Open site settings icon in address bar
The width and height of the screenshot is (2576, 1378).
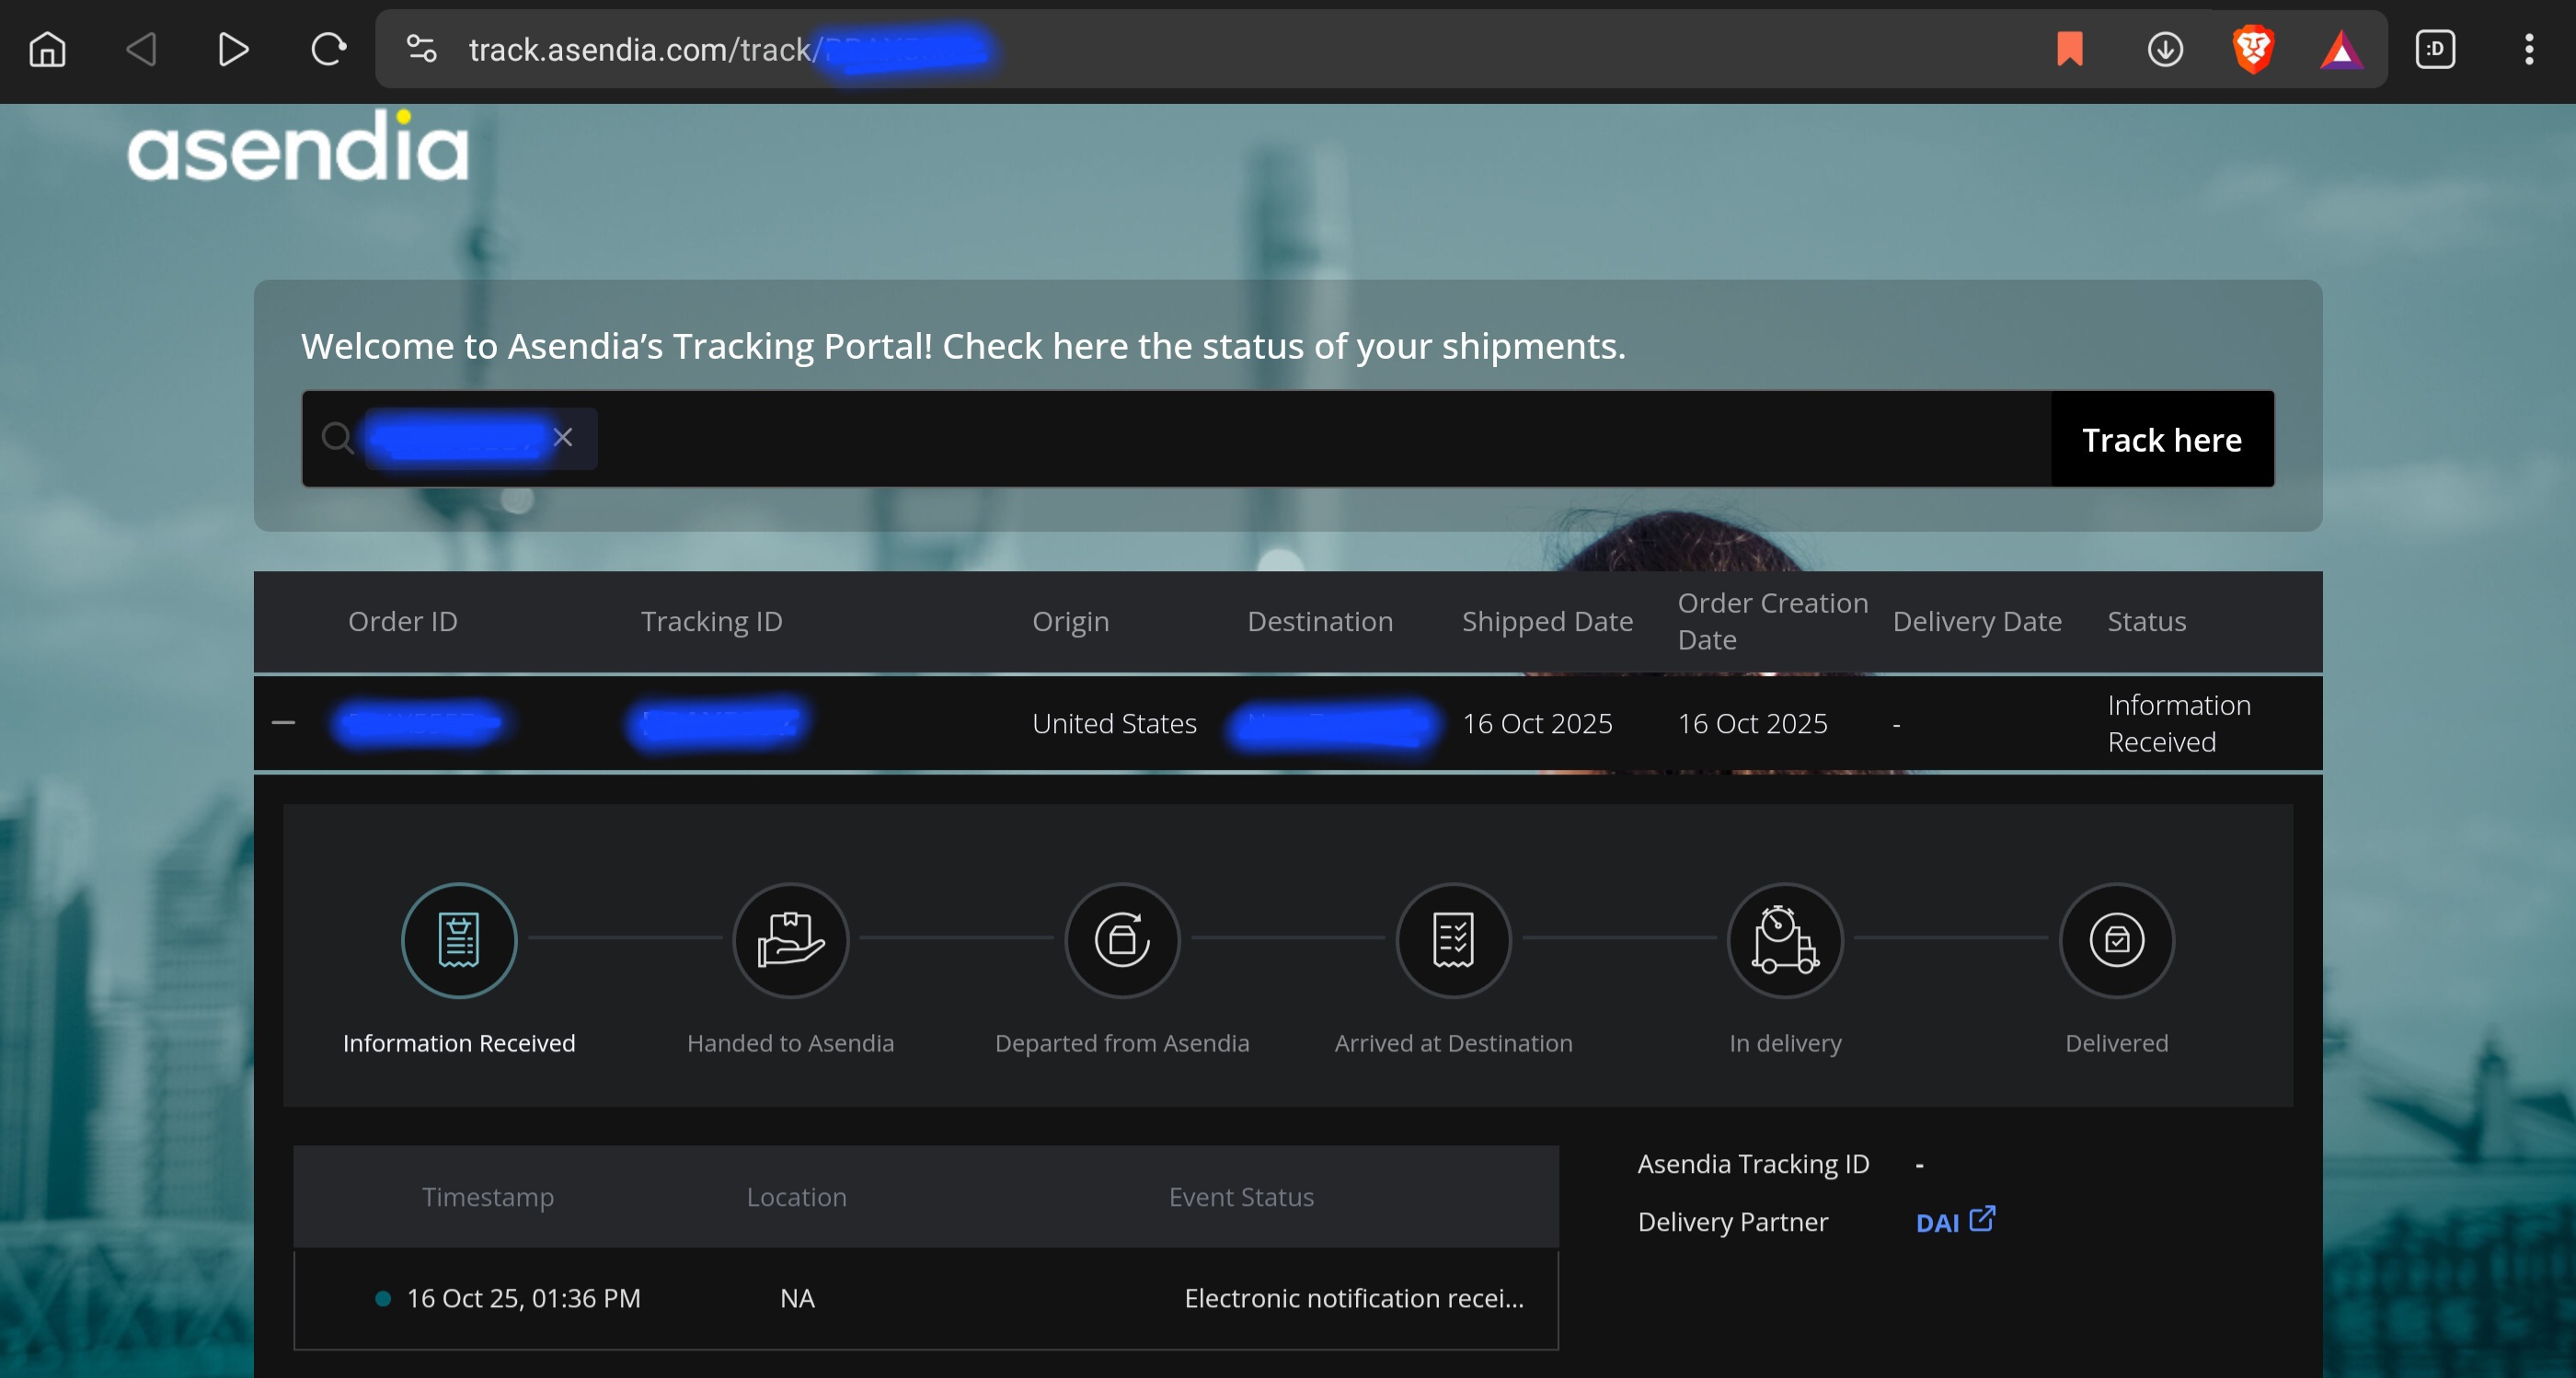pos(421,49)
